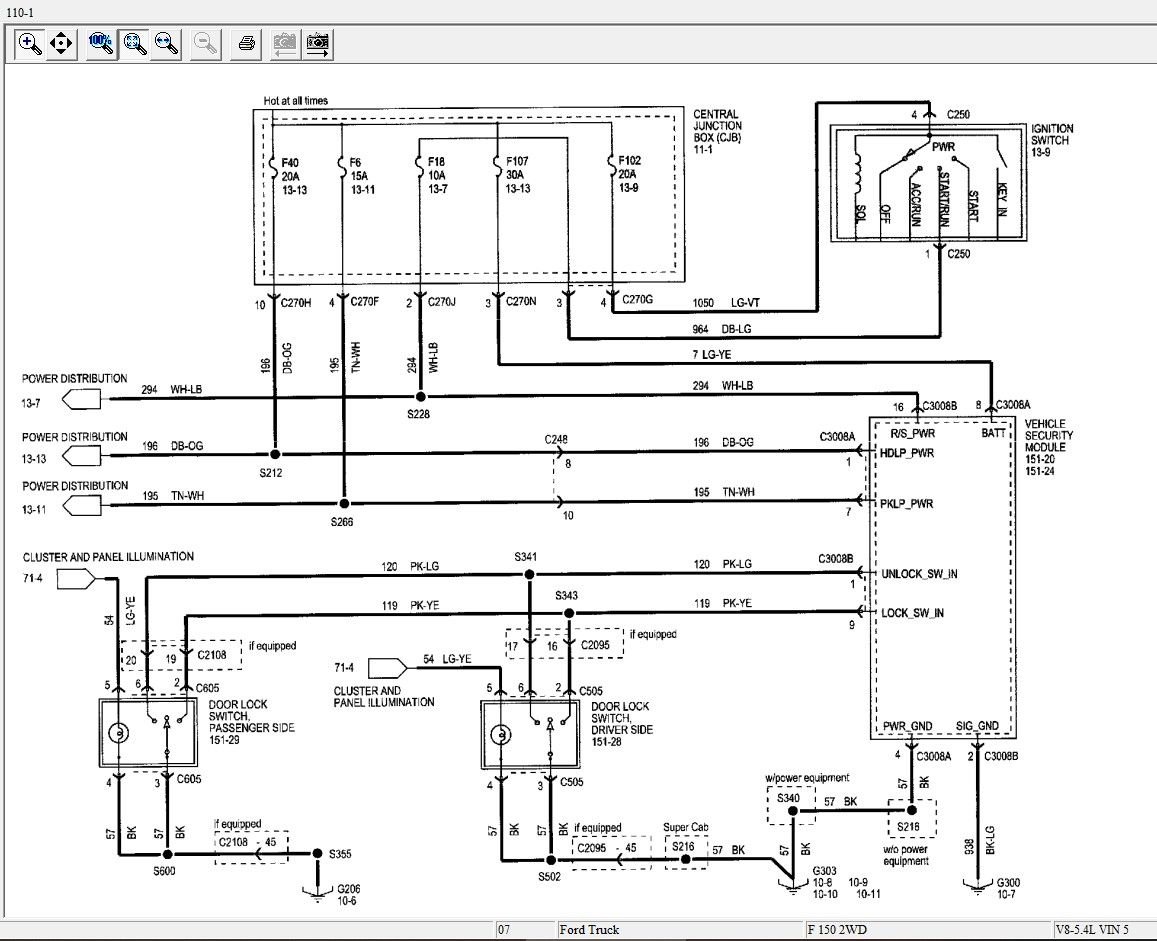Click the Power Distribution 13-7 reference arrow
This screenshot has width=1157, height=941.
tap(83, 400)
